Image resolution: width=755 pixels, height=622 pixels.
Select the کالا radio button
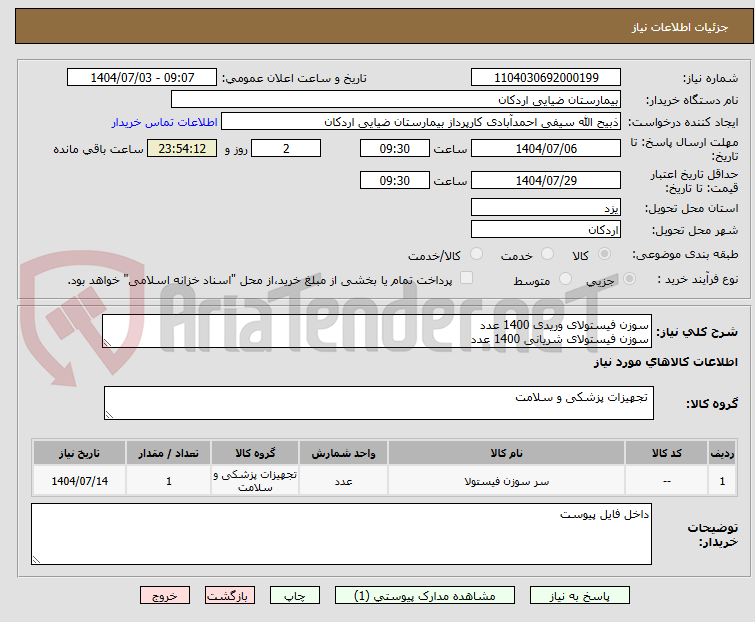click(604, 254)
